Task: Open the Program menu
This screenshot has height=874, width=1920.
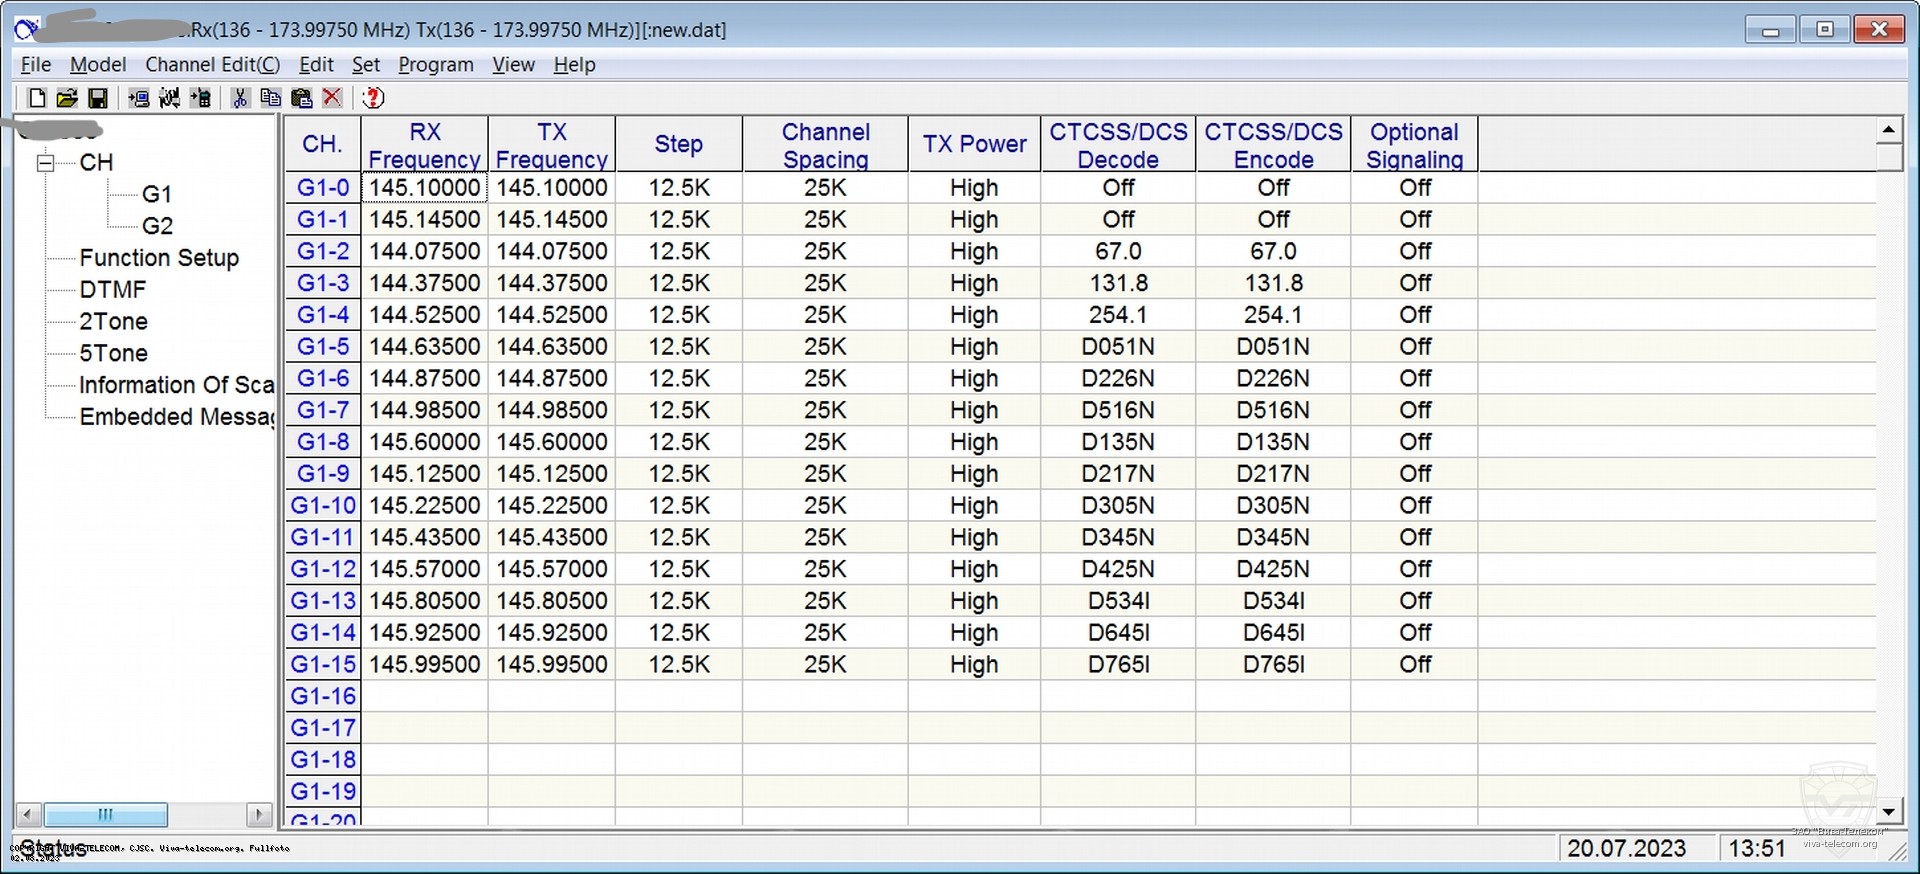Action: (435, 65)
